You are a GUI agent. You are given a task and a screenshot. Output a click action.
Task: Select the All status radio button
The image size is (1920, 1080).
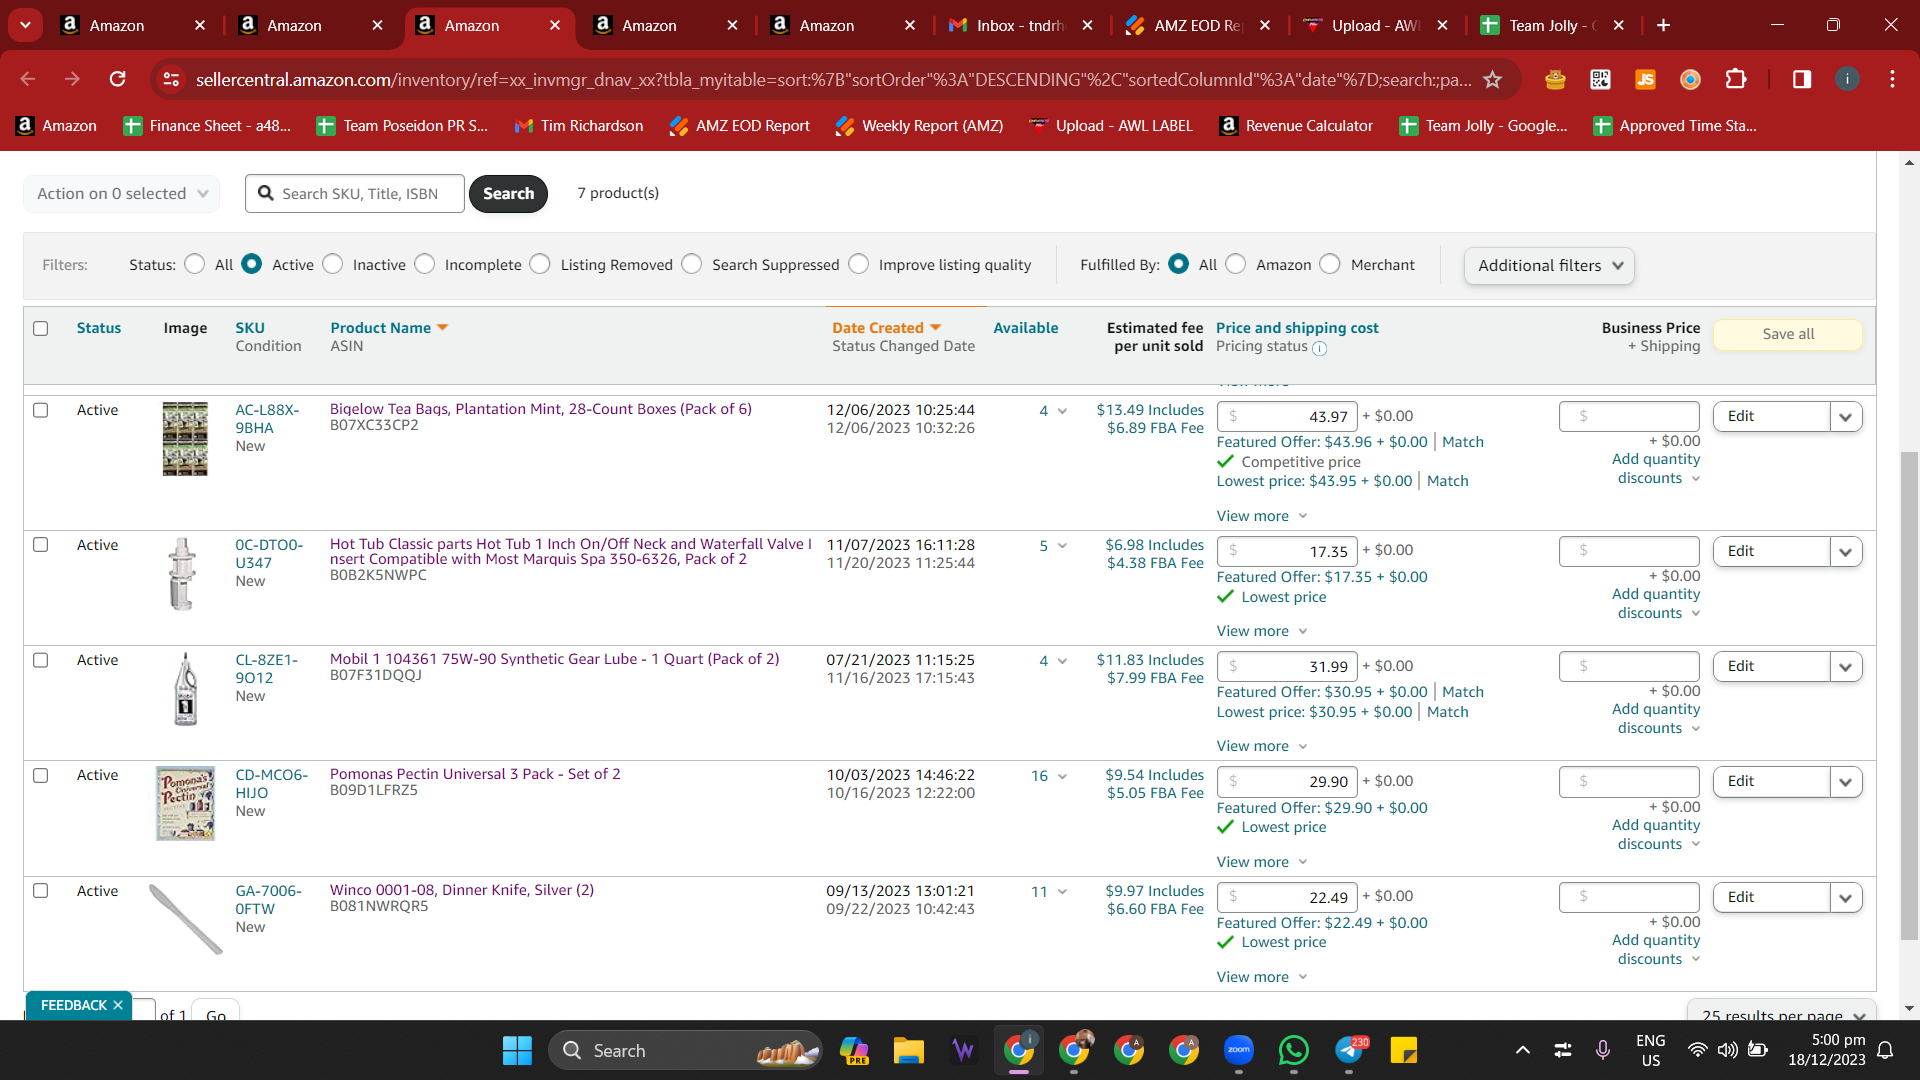pos(195,264)
